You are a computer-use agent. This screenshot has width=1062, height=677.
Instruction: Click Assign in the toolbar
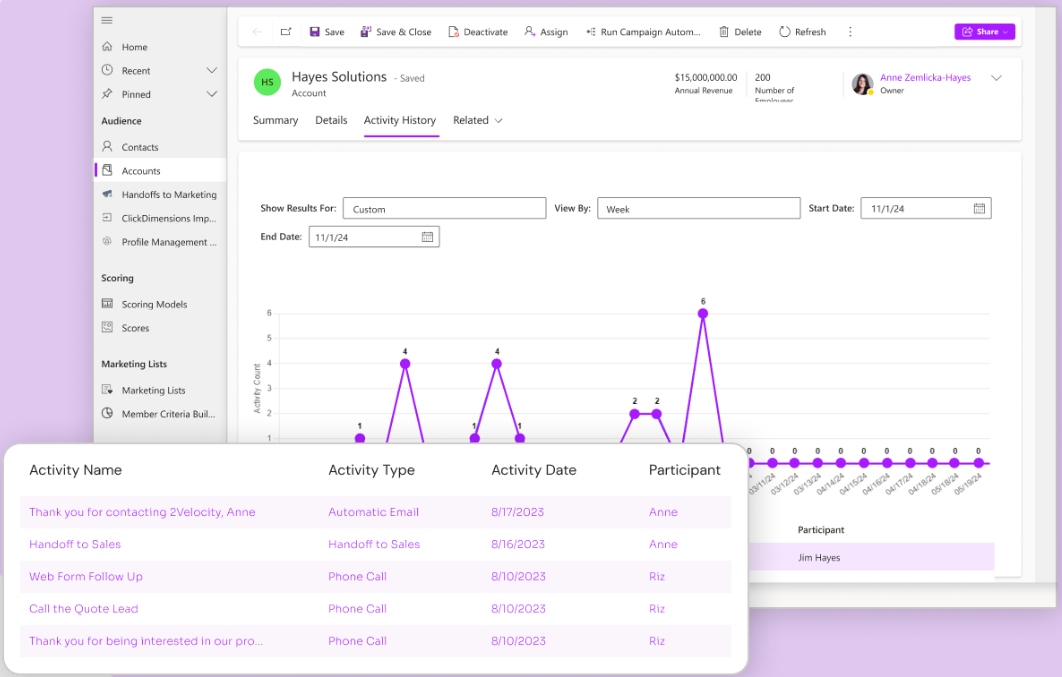tap(546, 32)
